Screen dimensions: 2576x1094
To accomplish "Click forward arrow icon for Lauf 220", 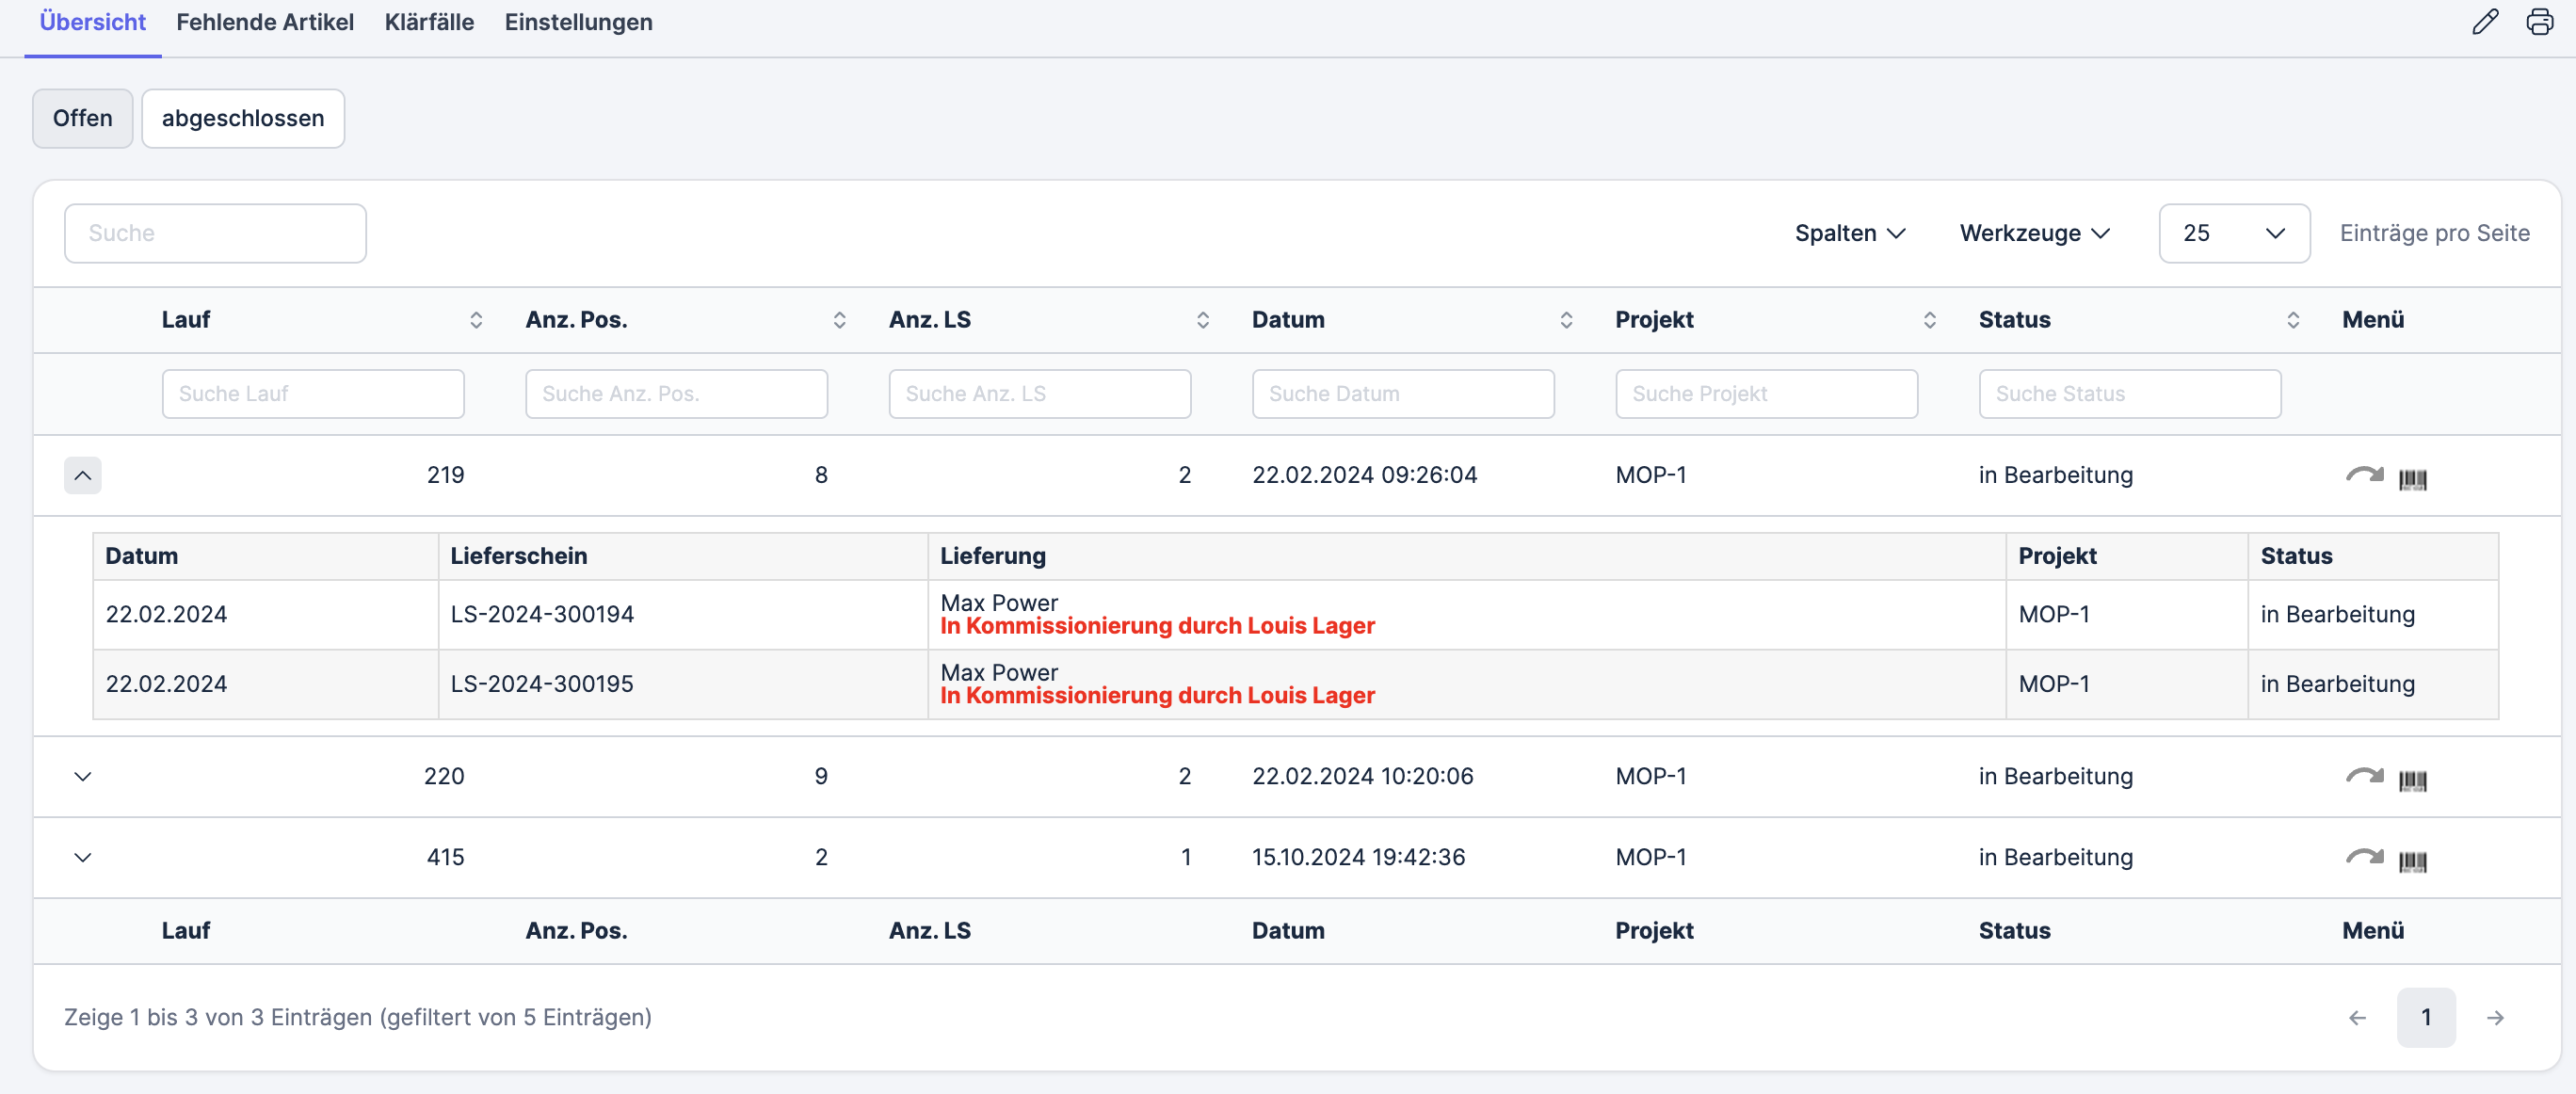I will 2364,776.
